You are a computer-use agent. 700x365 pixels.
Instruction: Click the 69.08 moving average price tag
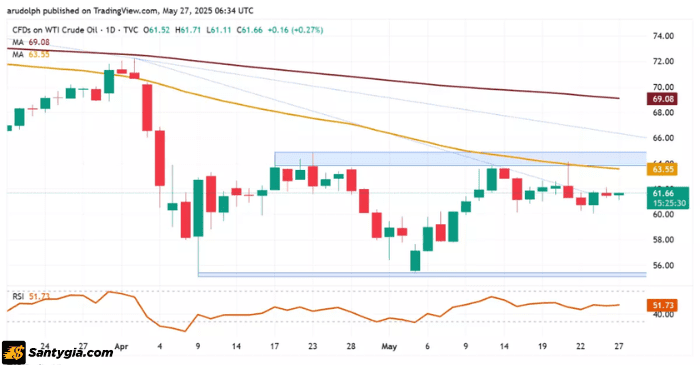pyautogui.click(x=662, y=99)
